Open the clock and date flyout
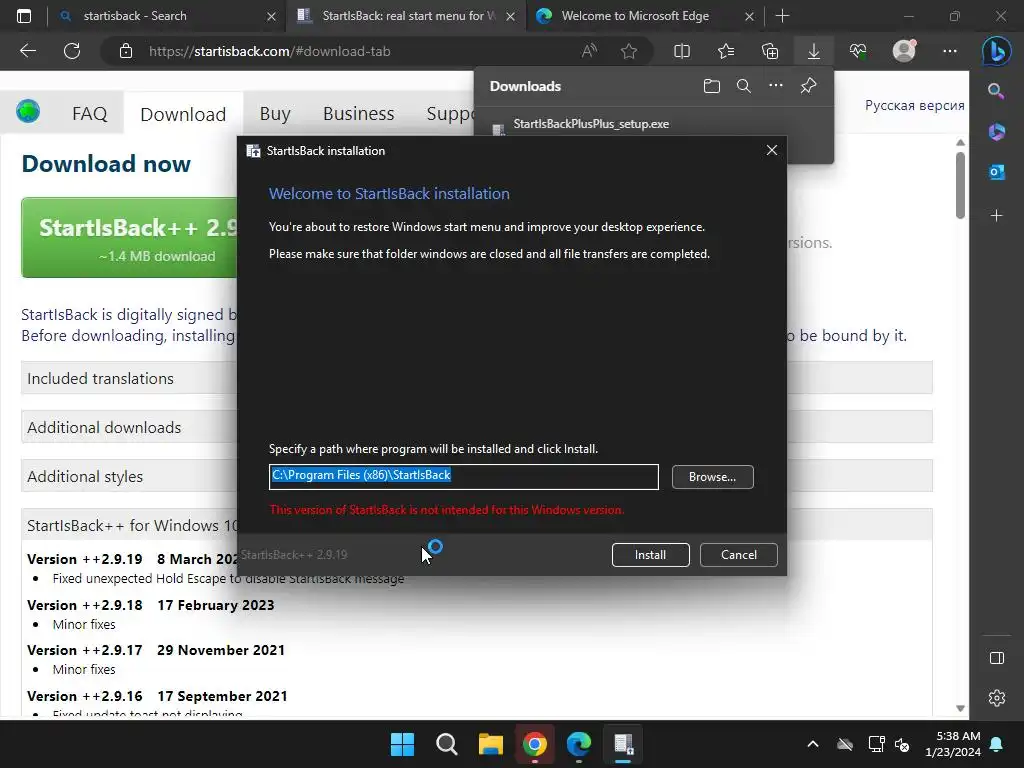 coord(953,744)
